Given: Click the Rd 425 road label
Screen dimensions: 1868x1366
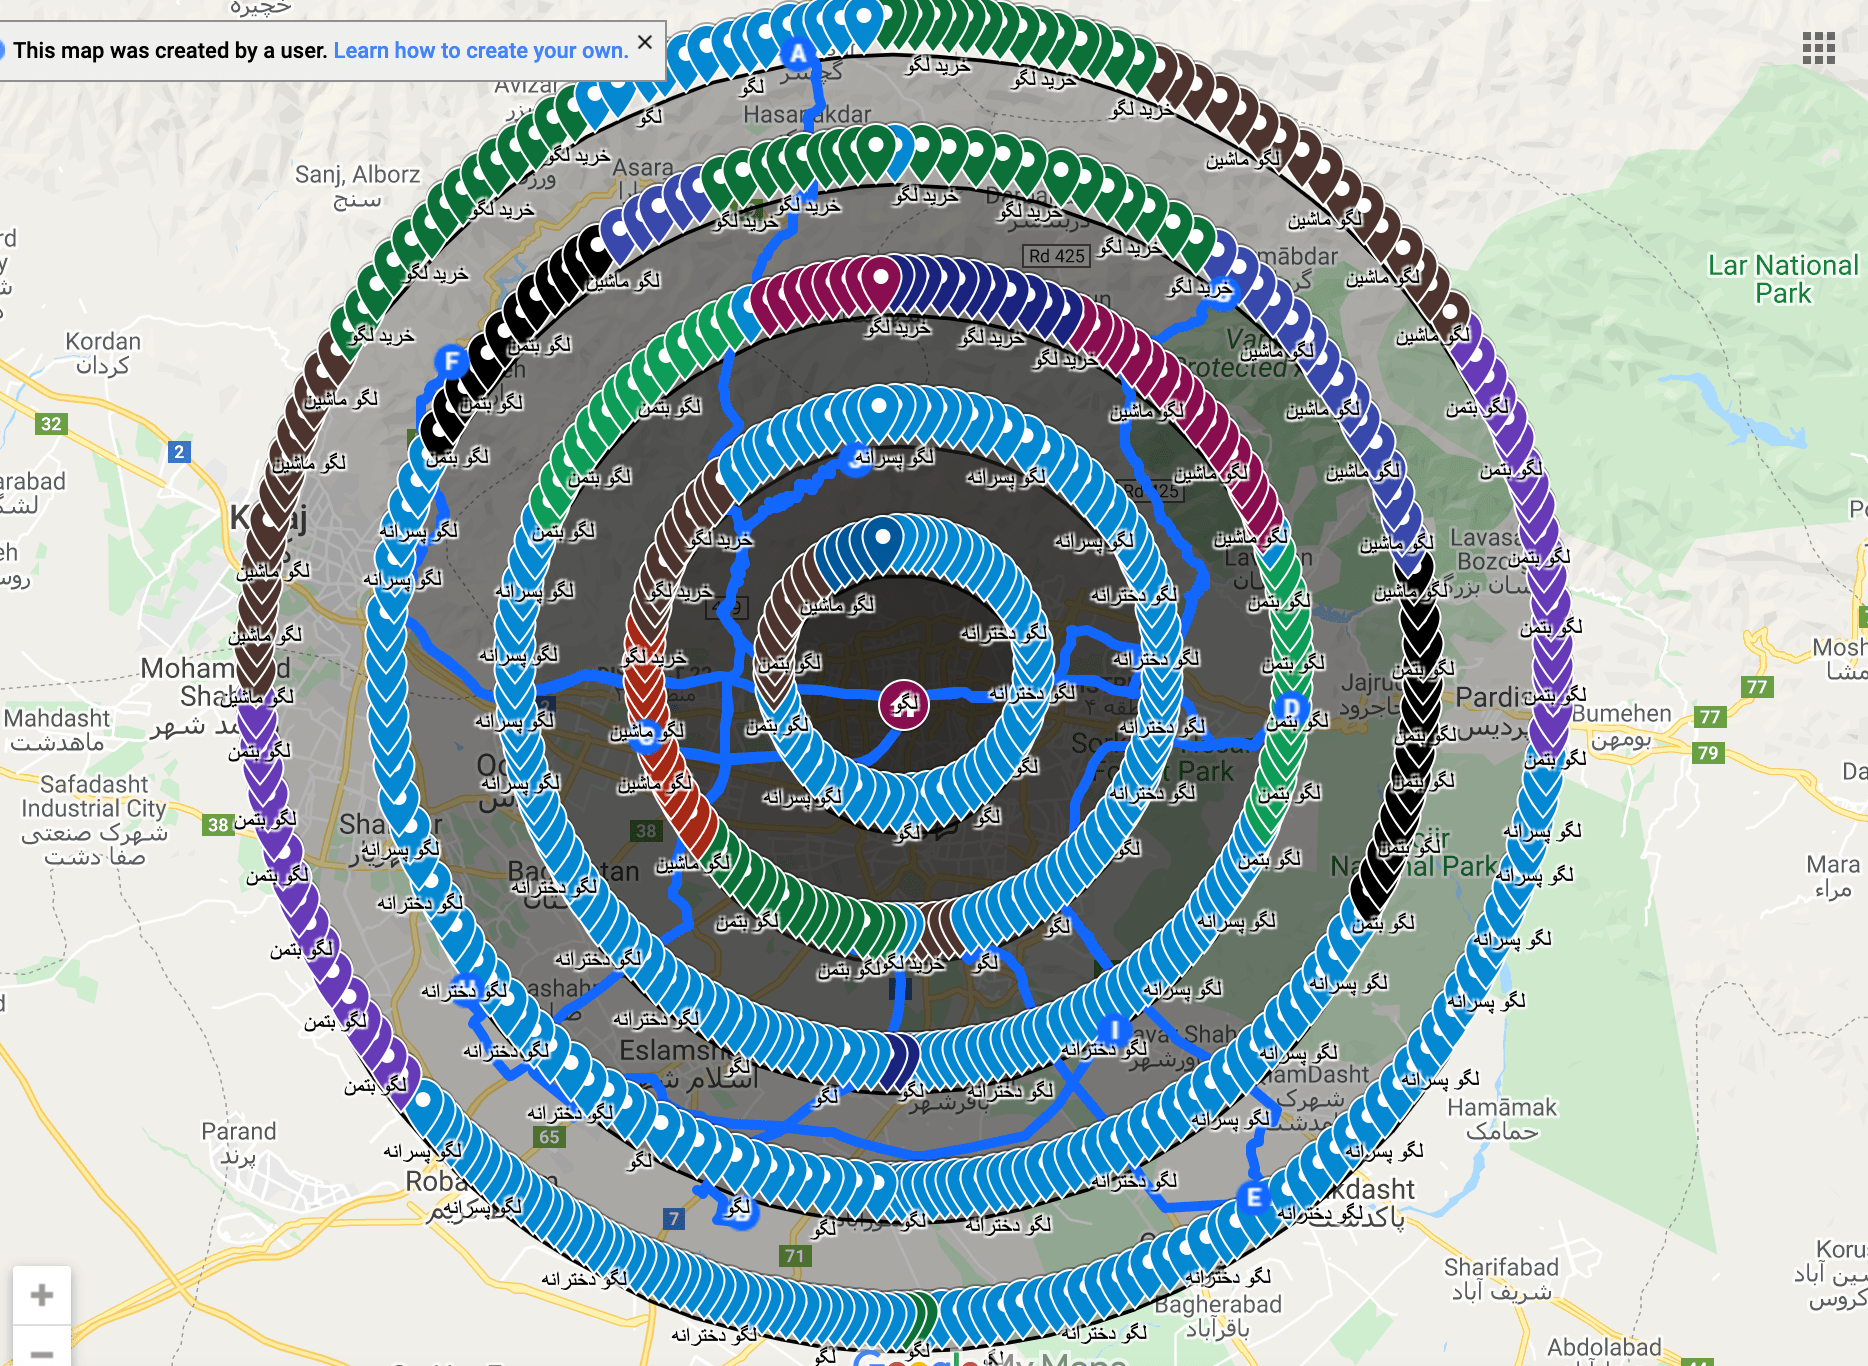Looking at the screenshot, I should 1057,256.
